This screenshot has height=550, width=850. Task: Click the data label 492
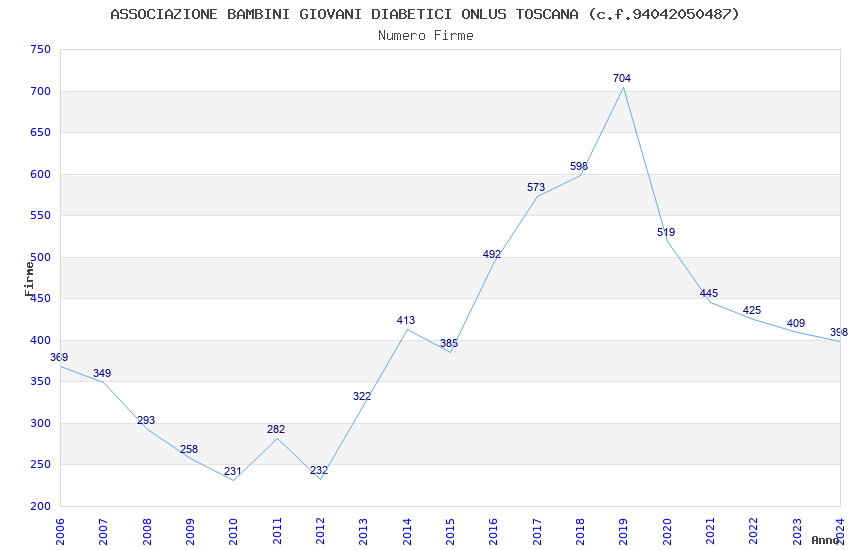point(492,254)
